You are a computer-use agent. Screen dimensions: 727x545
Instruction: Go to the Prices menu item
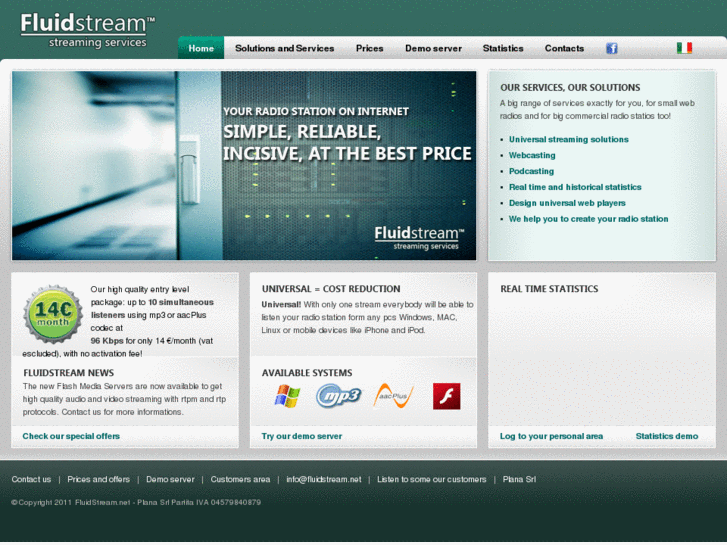pos(370,48)
